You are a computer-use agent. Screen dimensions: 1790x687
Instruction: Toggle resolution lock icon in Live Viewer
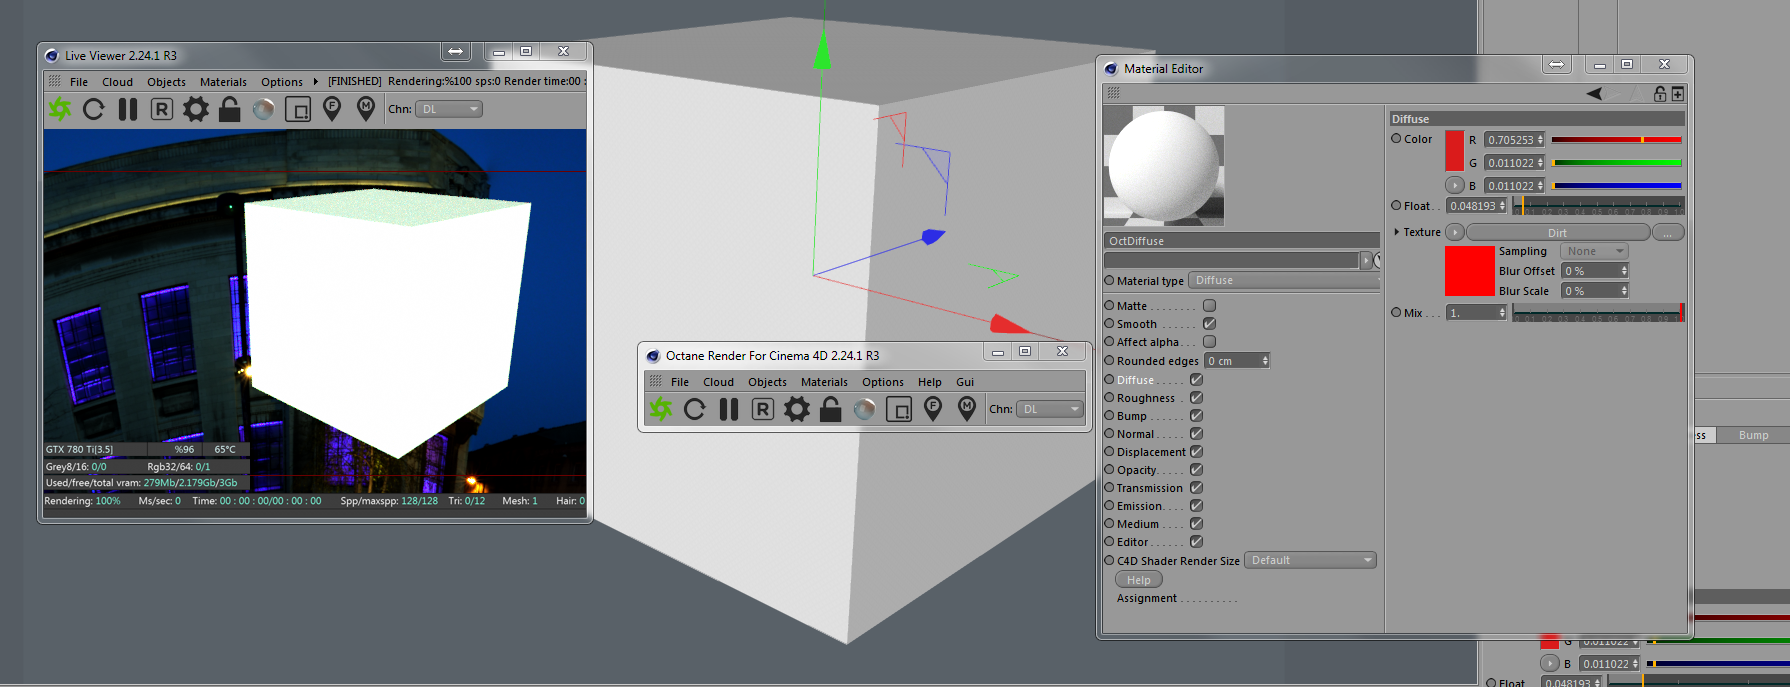(230, 109)
